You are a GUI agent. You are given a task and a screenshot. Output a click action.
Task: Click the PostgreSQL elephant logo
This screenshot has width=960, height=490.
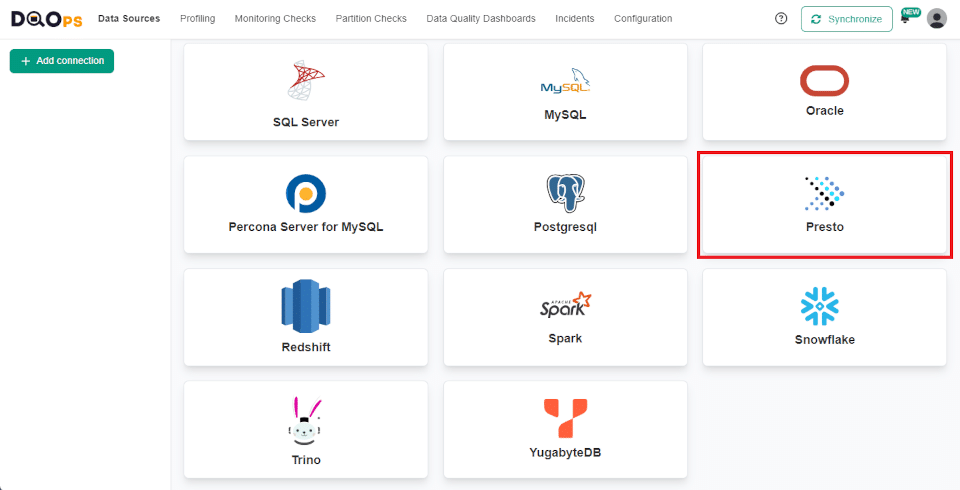click(x=565, y=193)
